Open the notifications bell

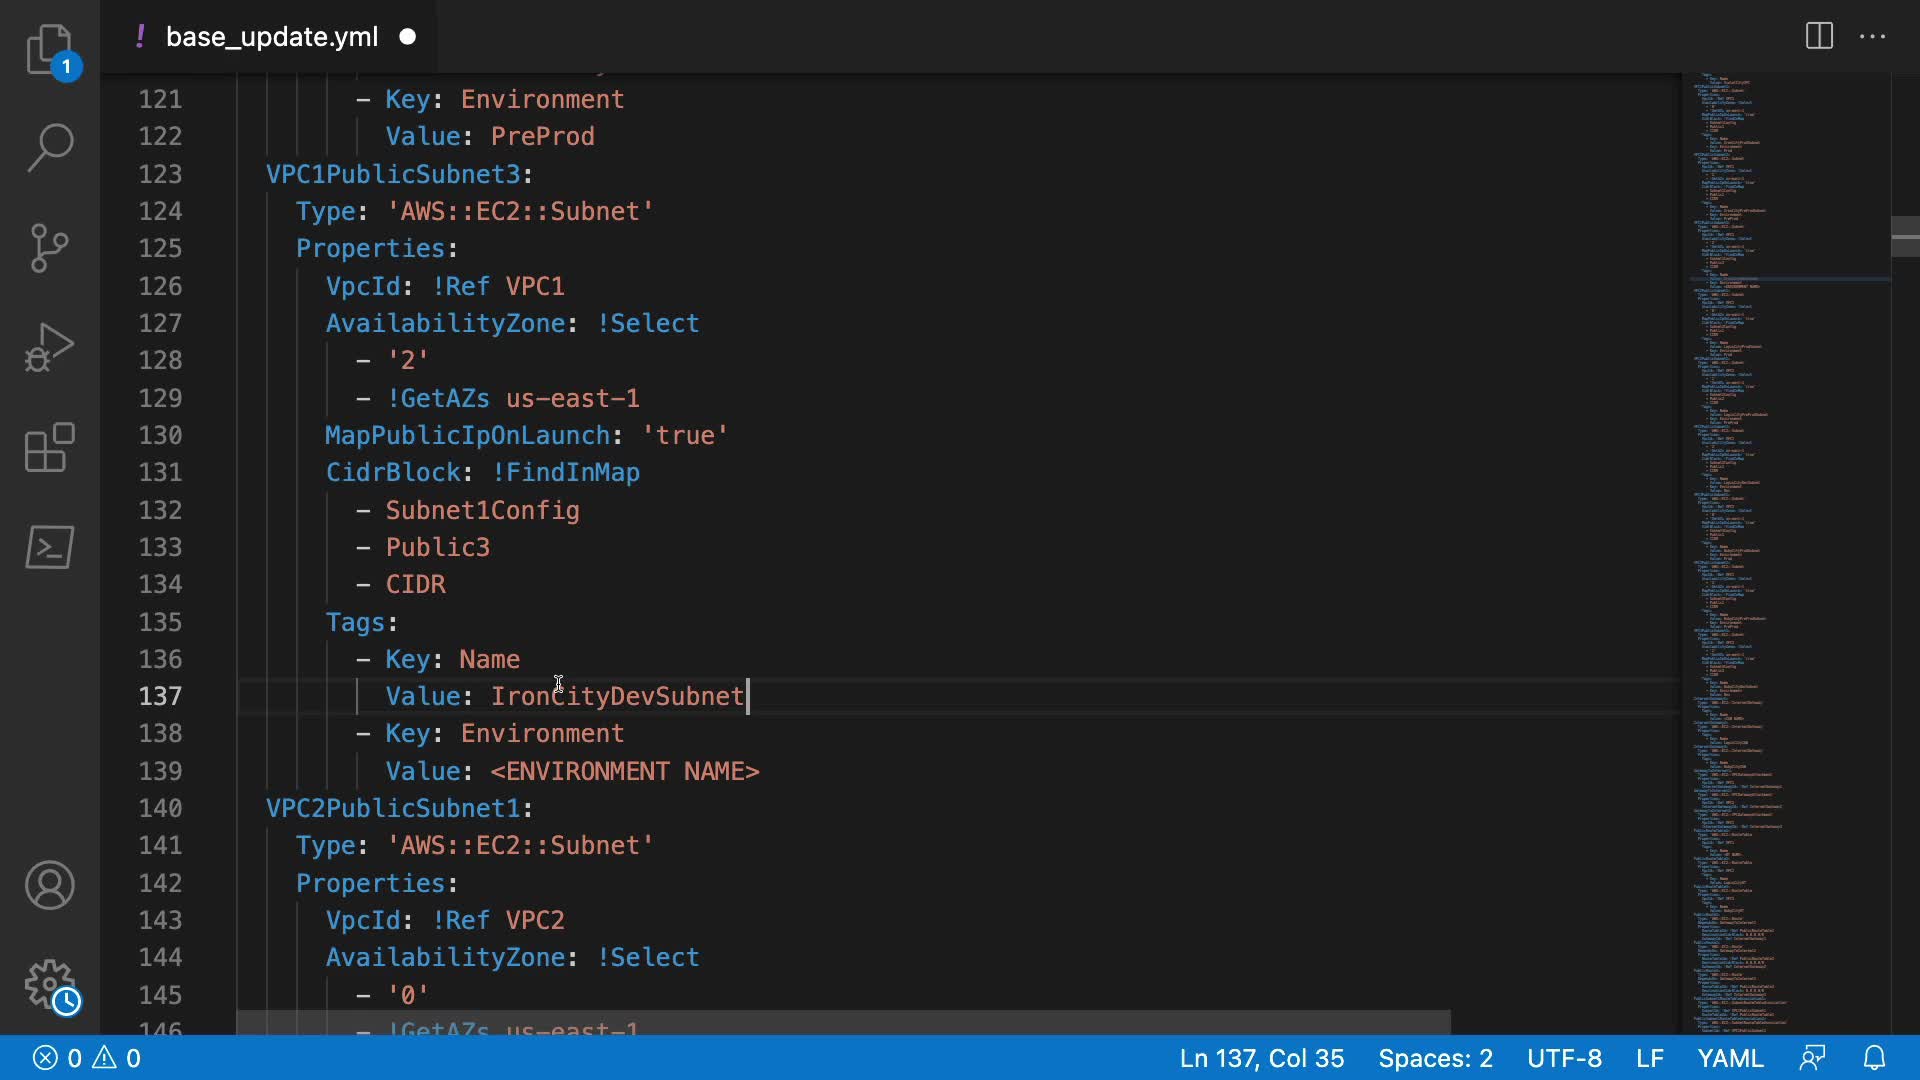click(1875, 1058)
